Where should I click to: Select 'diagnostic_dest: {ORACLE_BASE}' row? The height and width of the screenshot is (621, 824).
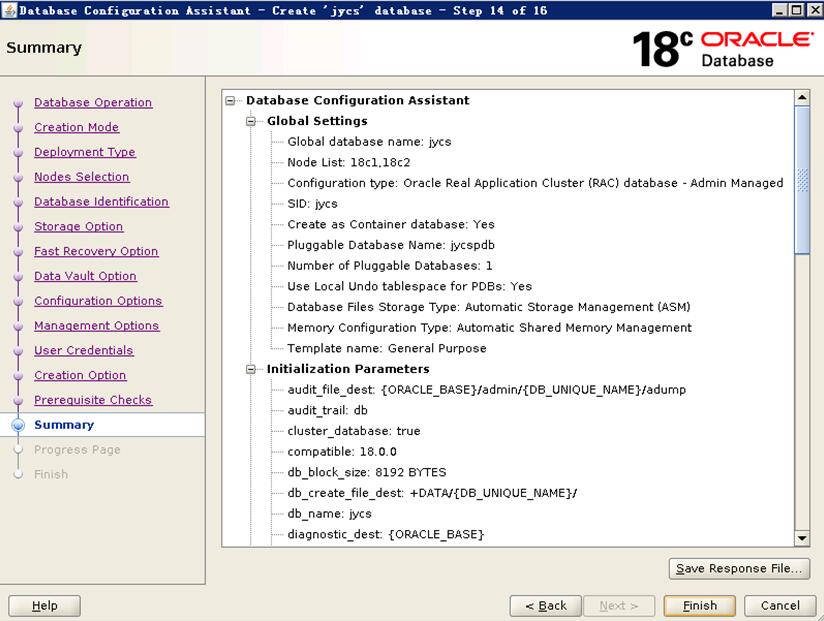click(x=385, y=534)
